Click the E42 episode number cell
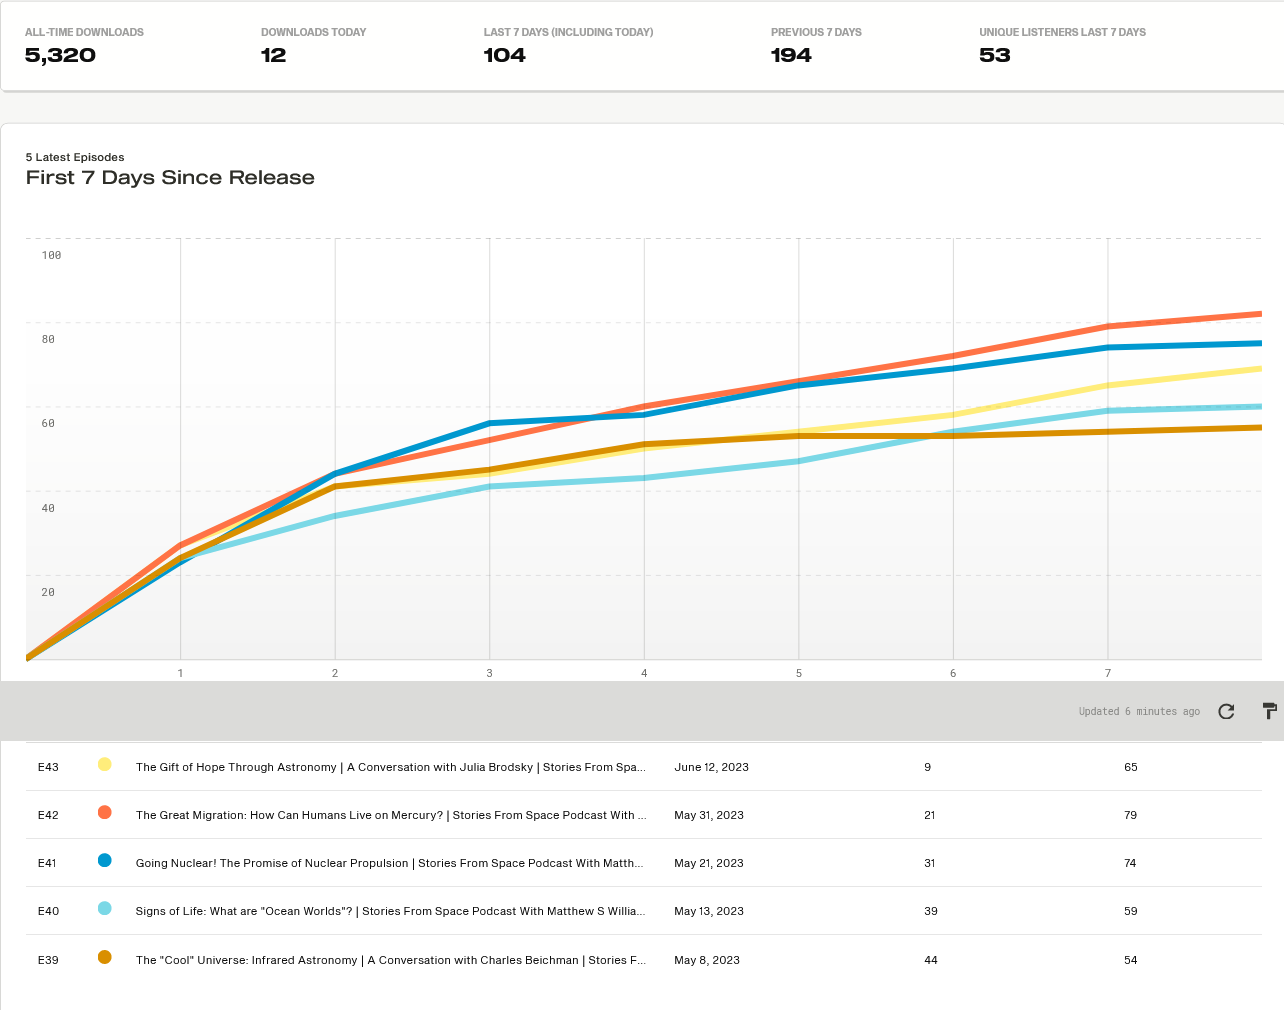The width and height of the screenshot is (1284, 1010). (48, 815)
